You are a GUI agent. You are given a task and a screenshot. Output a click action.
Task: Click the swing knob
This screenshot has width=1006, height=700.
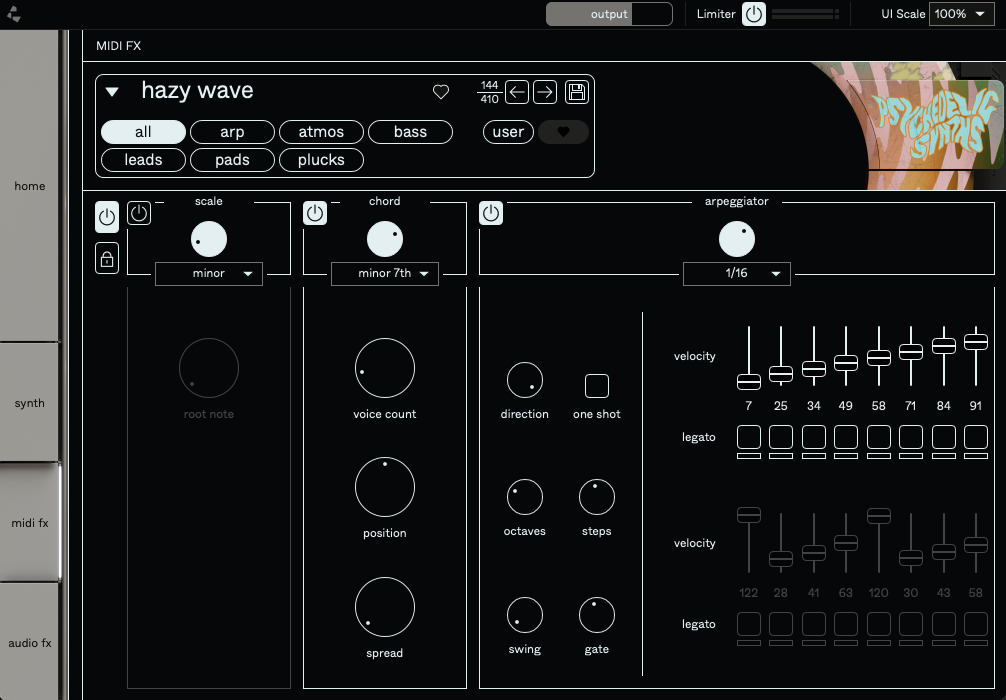click(x=525, y=615)
